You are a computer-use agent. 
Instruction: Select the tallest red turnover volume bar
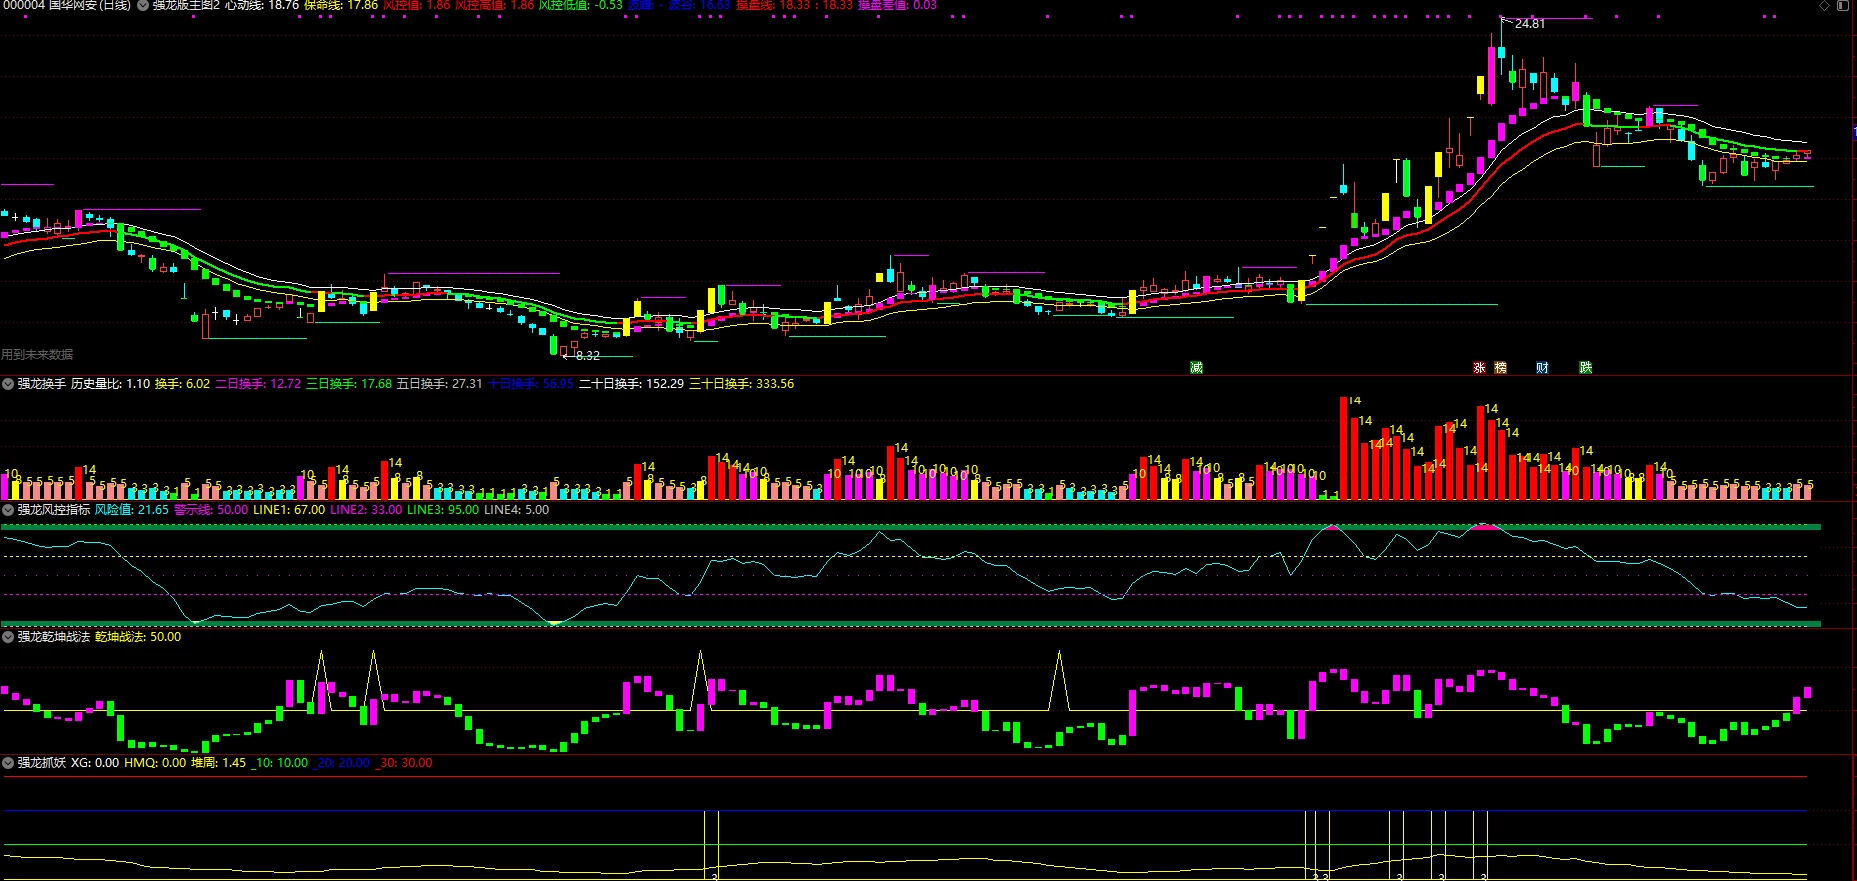1344,448
